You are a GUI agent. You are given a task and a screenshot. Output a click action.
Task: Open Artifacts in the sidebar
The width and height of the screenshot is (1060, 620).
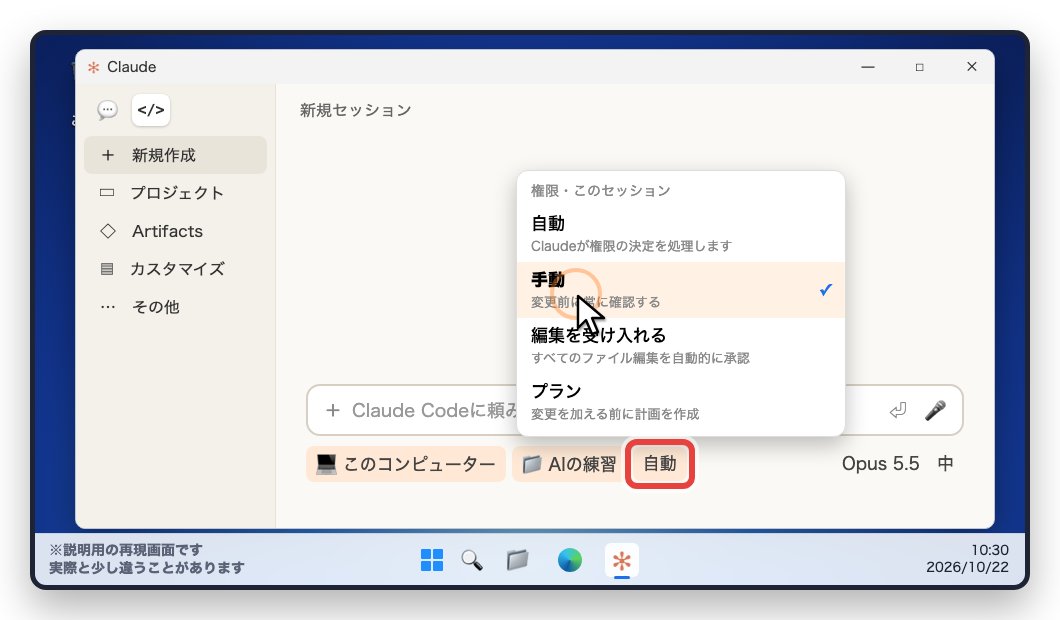(x=176, y=231)
